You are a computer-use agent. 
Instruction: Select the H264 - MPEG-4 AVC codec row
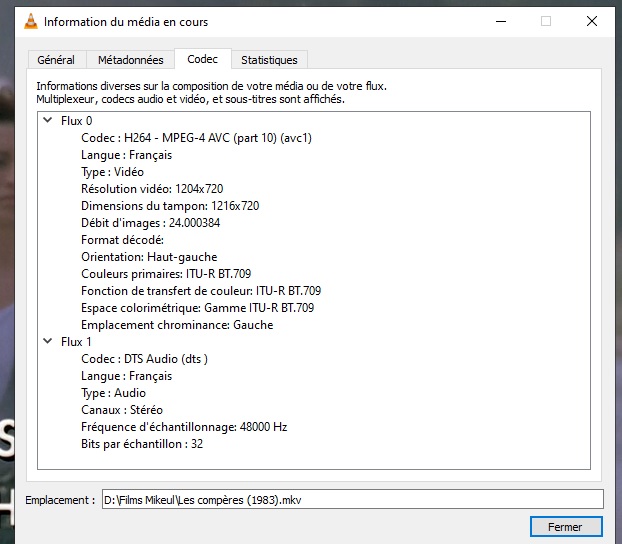click(196, 138)
